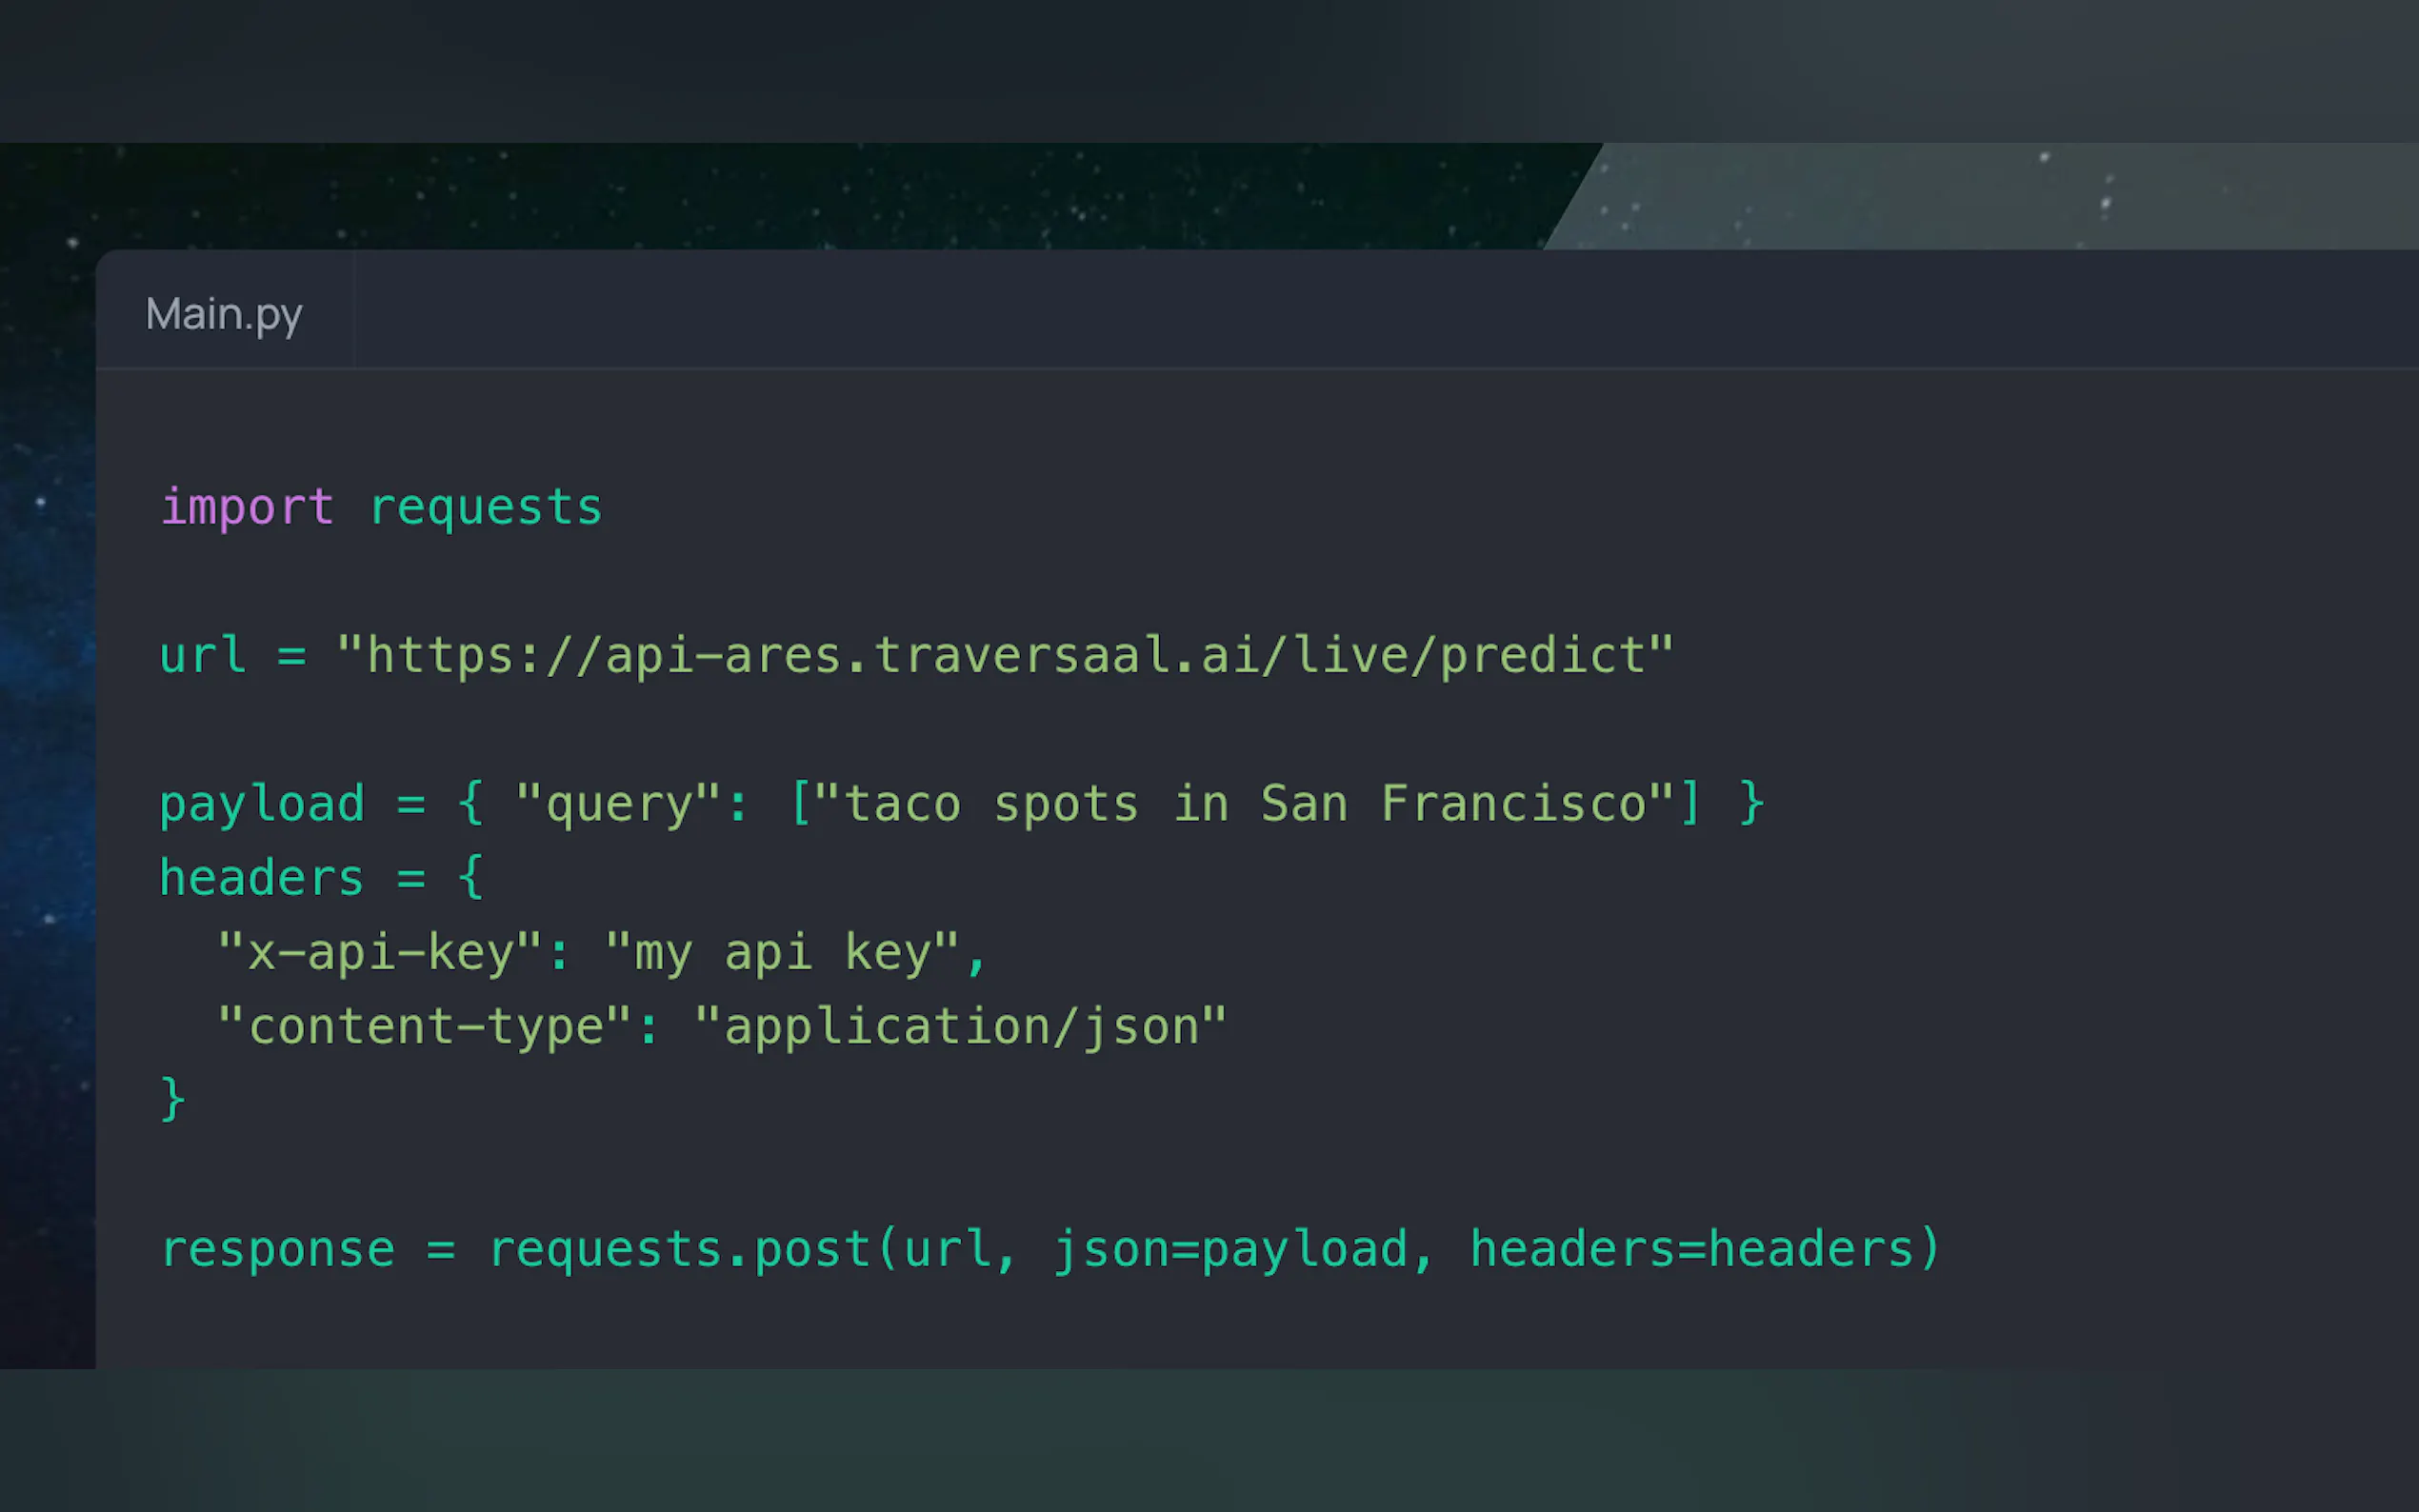Click the "taco spots in San Francisco" string
The image size is (2419, 1512).
pyautogui.click(x=1244, y=804)
